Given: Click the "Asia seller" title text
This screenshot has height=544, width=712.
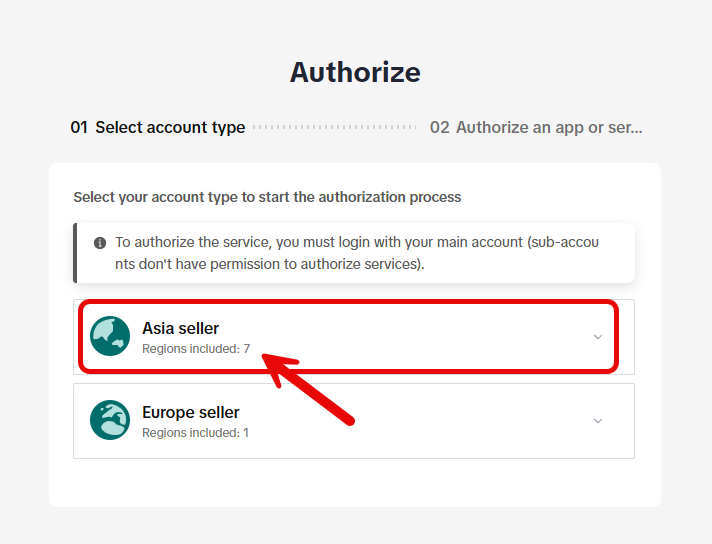Looking at the screenshot, I should [x=180, y=328].
